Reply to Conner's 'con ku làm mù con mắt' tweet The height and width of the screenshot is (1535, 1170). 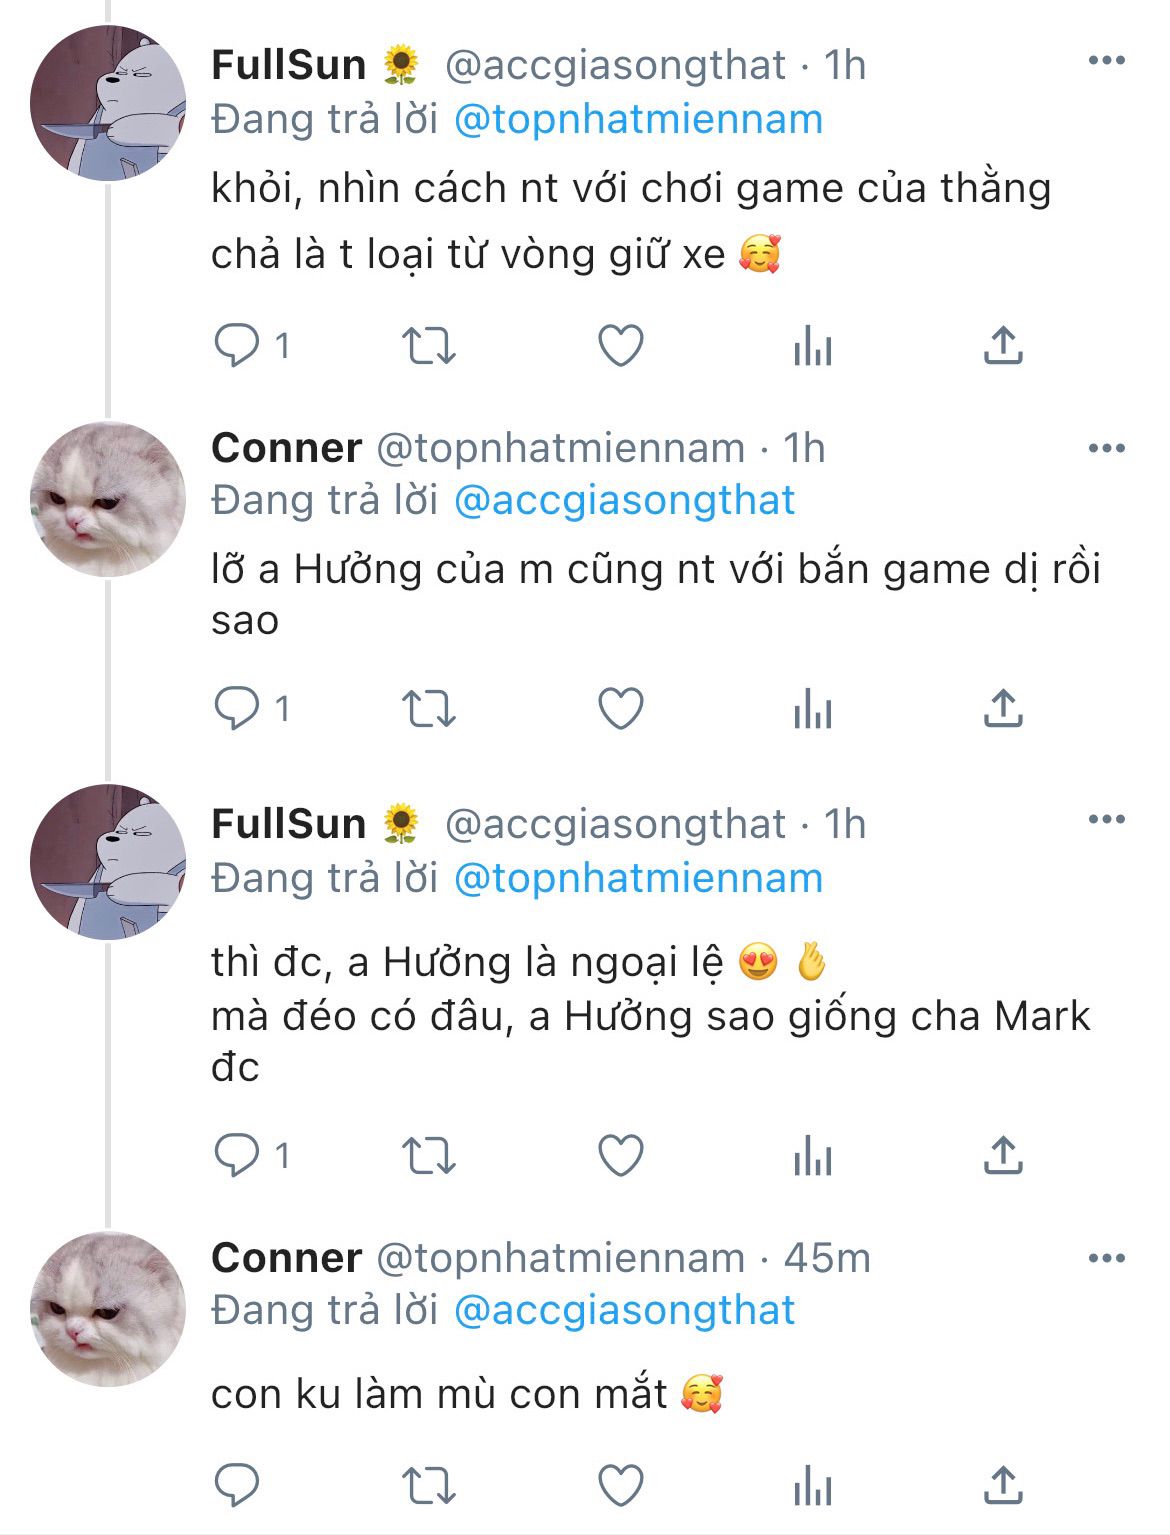(x=238, y=1485)
